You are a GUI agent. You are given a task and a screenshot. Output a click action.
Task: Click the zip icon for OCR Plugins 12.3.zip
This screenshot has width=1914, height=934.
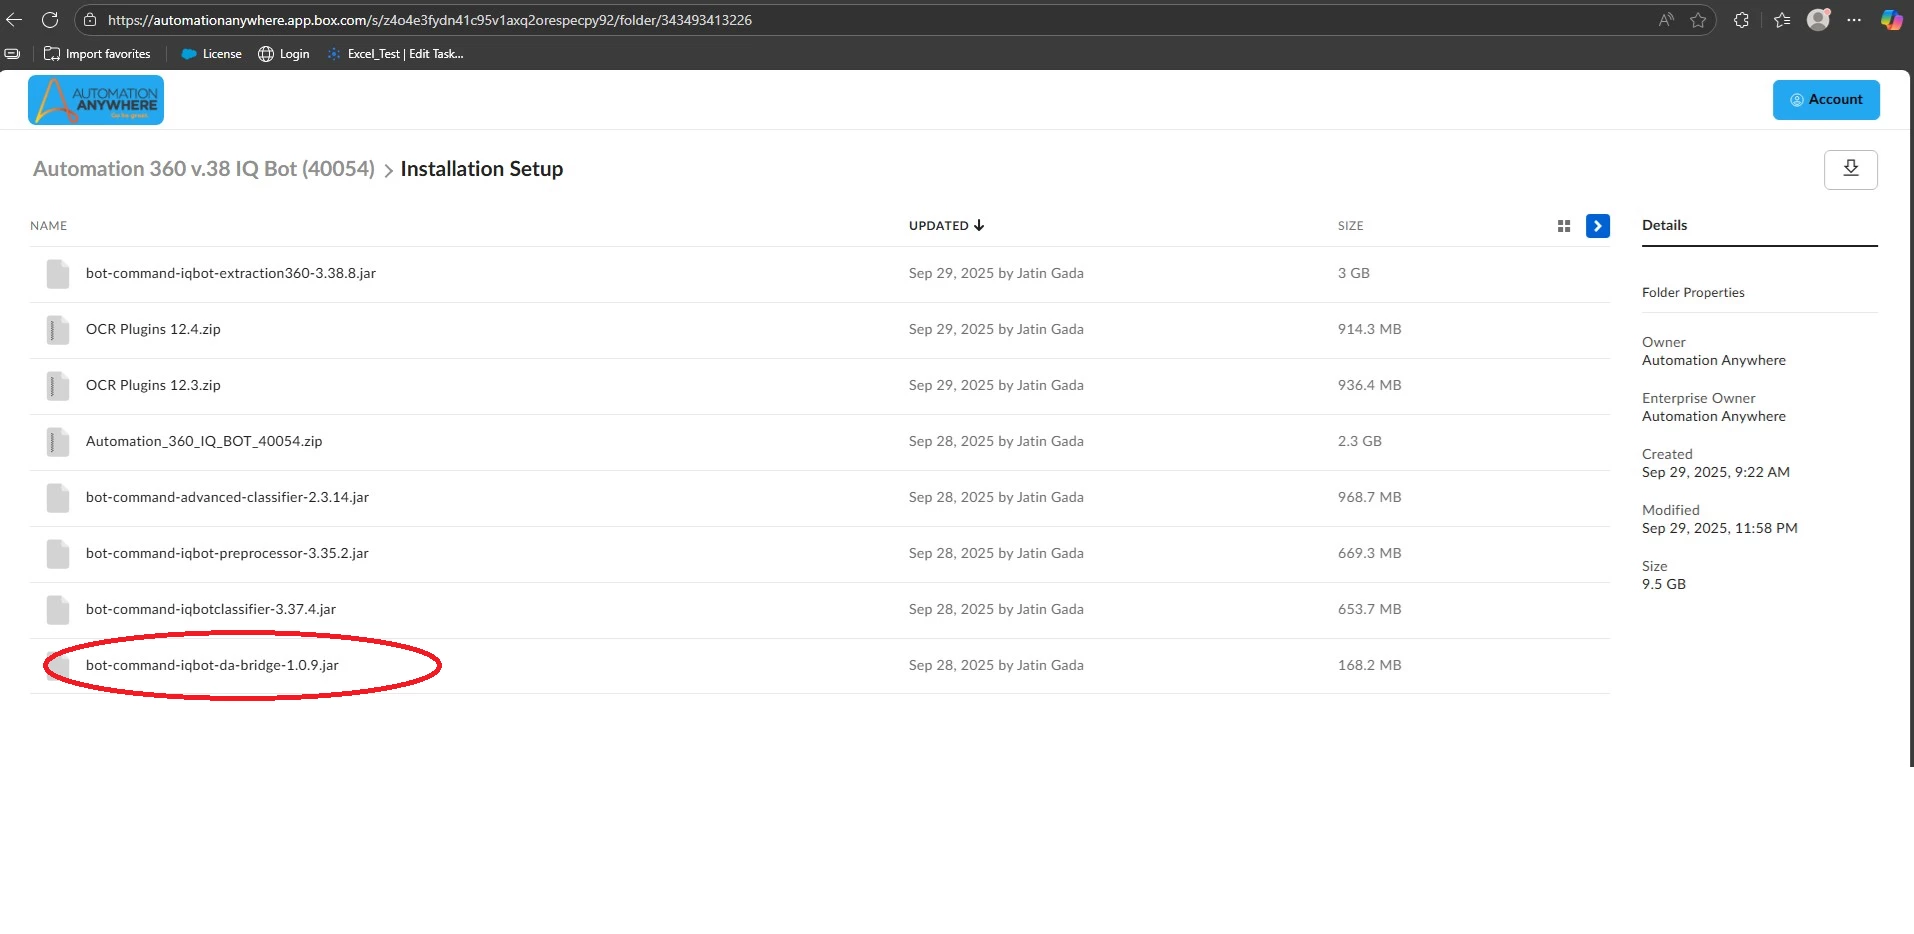point(58,386)
